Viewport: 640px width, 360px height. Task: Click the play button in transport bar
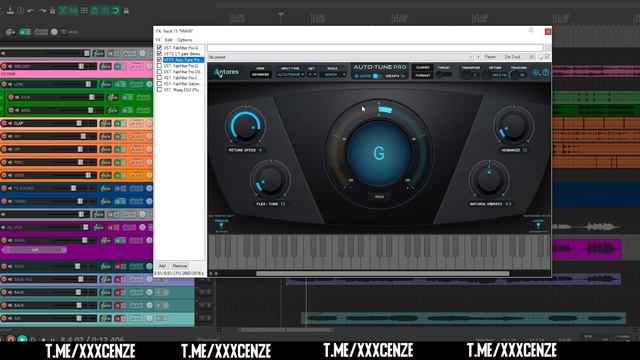click(22, 339)
